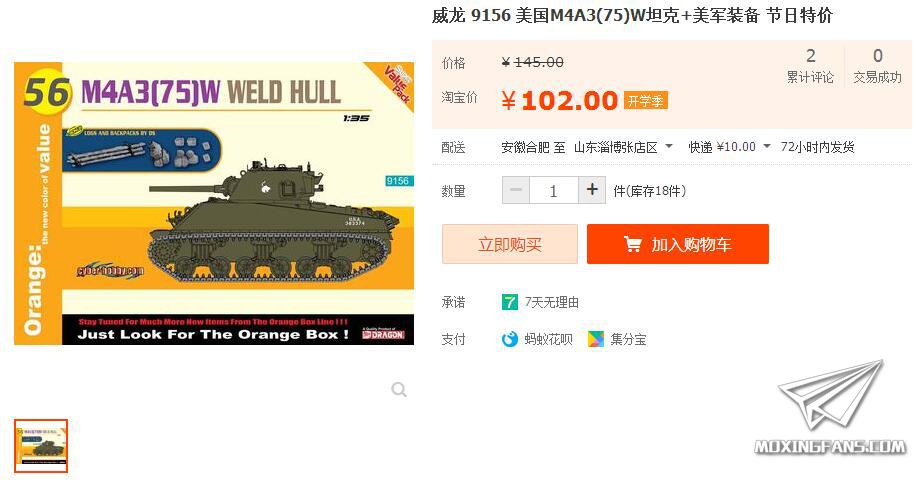Click the green 7-day return promise icon
The height and width of the screenshot is (482, 916).
point(509,302)
